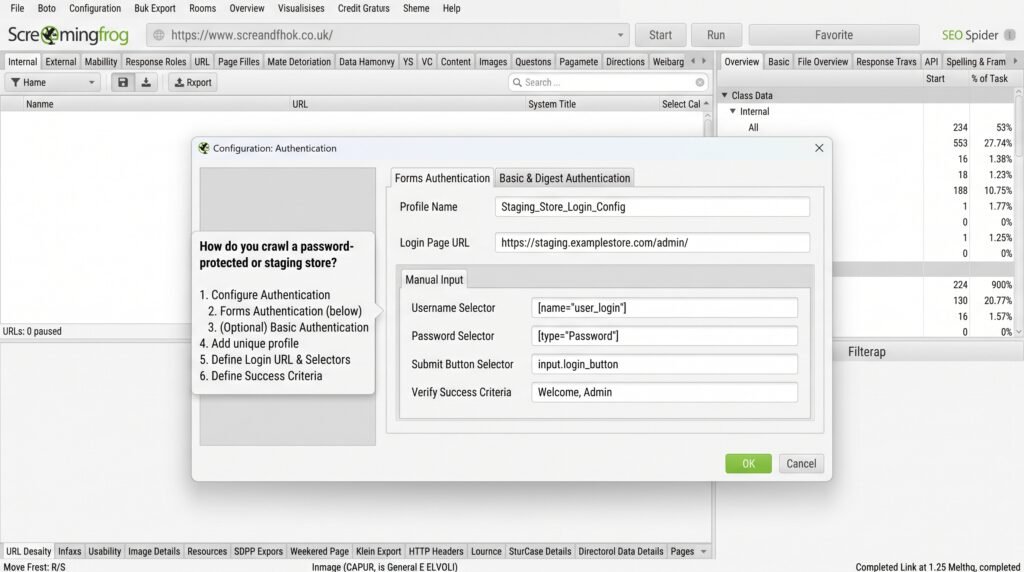Click the right panel vertical scrollbar
This screenshot has height=572, width=1024.
[x=1019, y=212]
